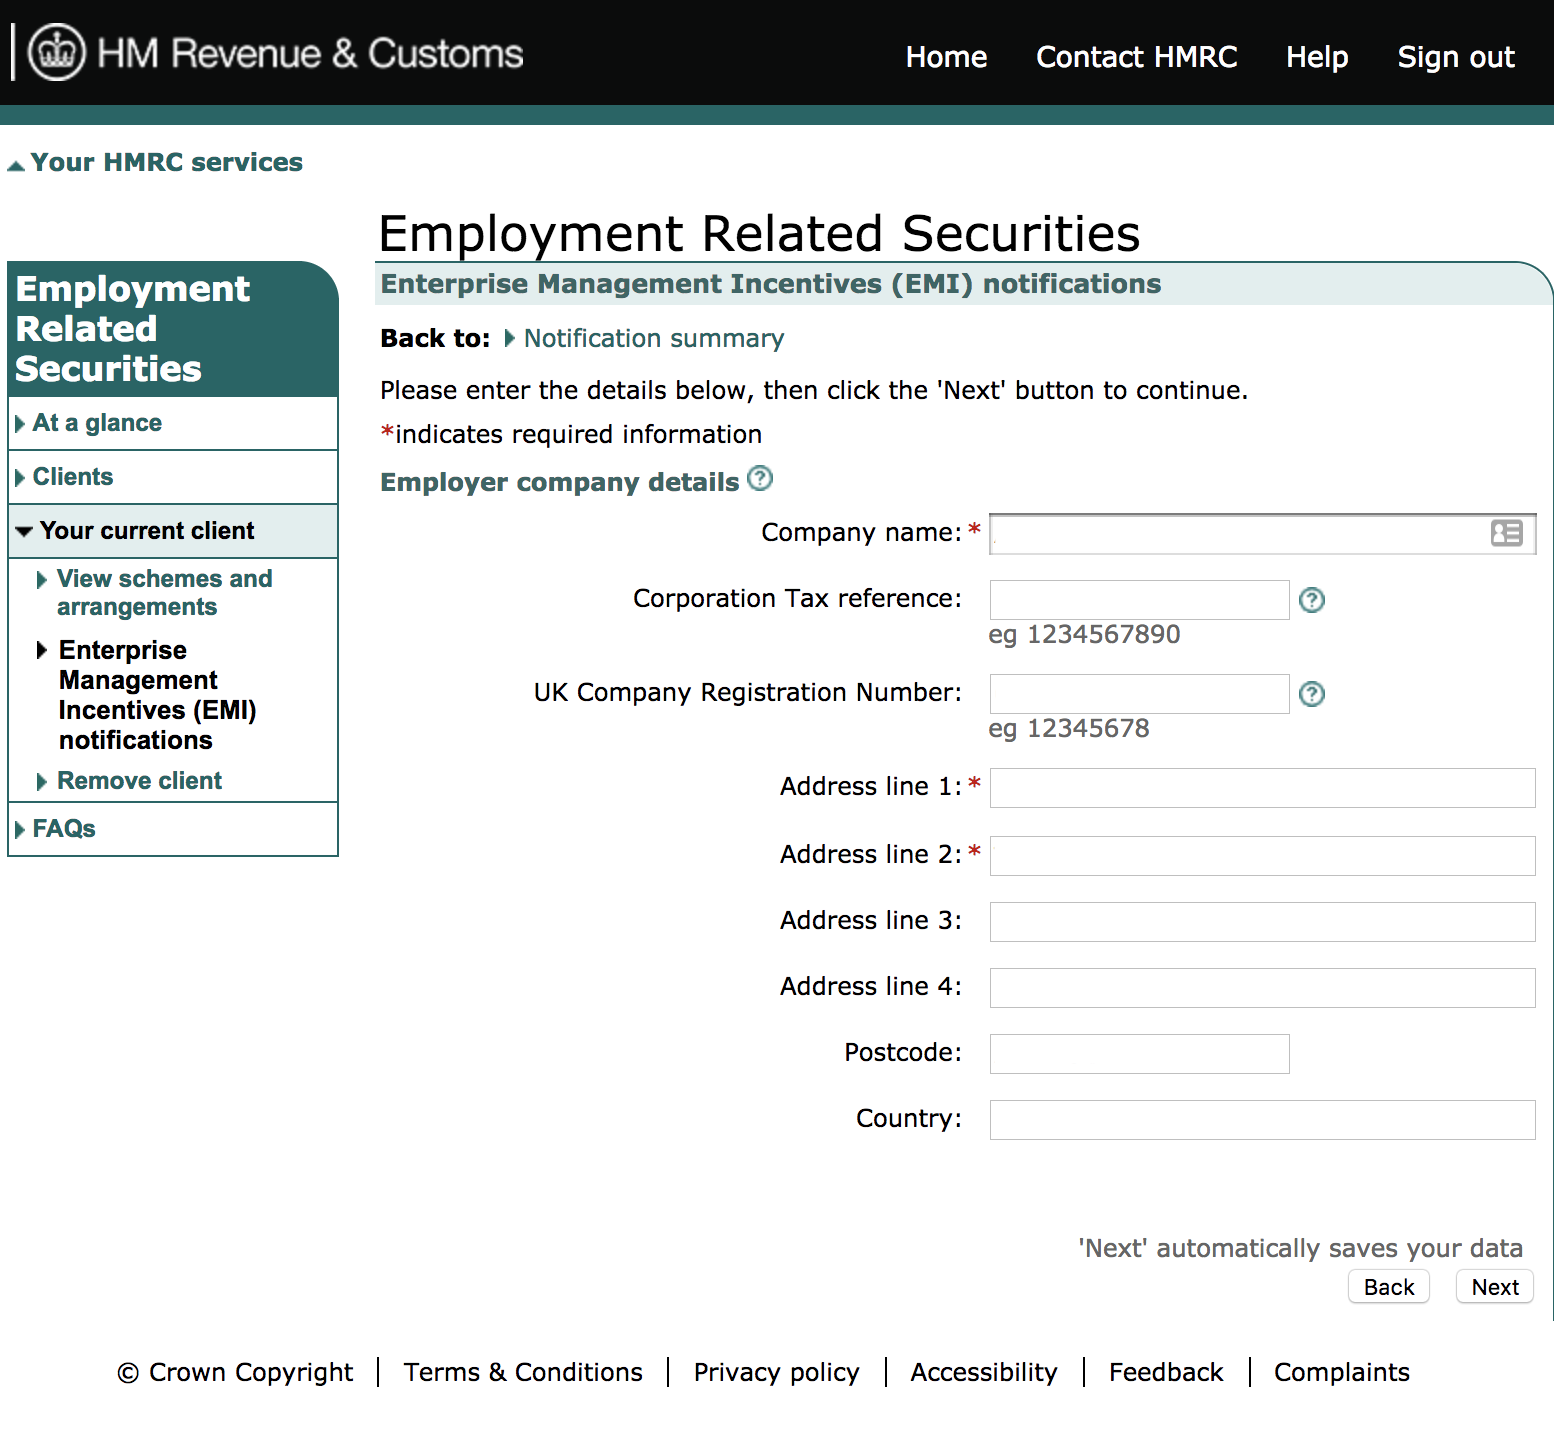The width and height of the screenshot is (1554, 1429).
Task: Click the arrow beside Notification summary
Action: 511,339
